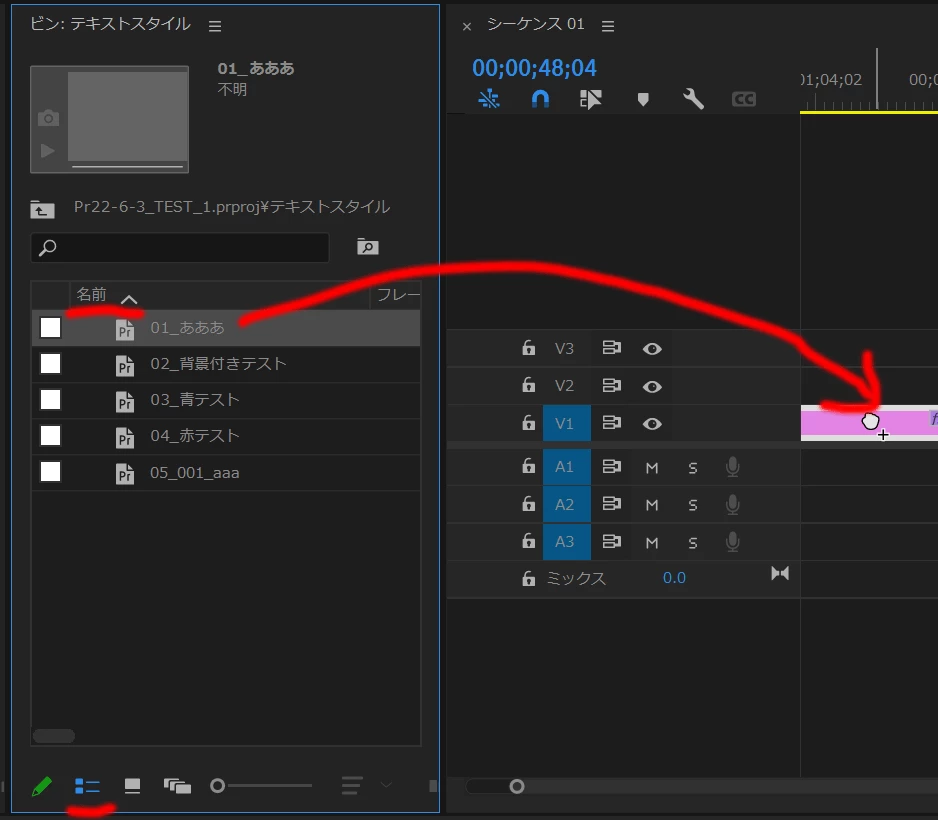Screen dimensions: 938x820
Task: Adjust the timeline zoom scroll handle
Action: click(517, 787)
